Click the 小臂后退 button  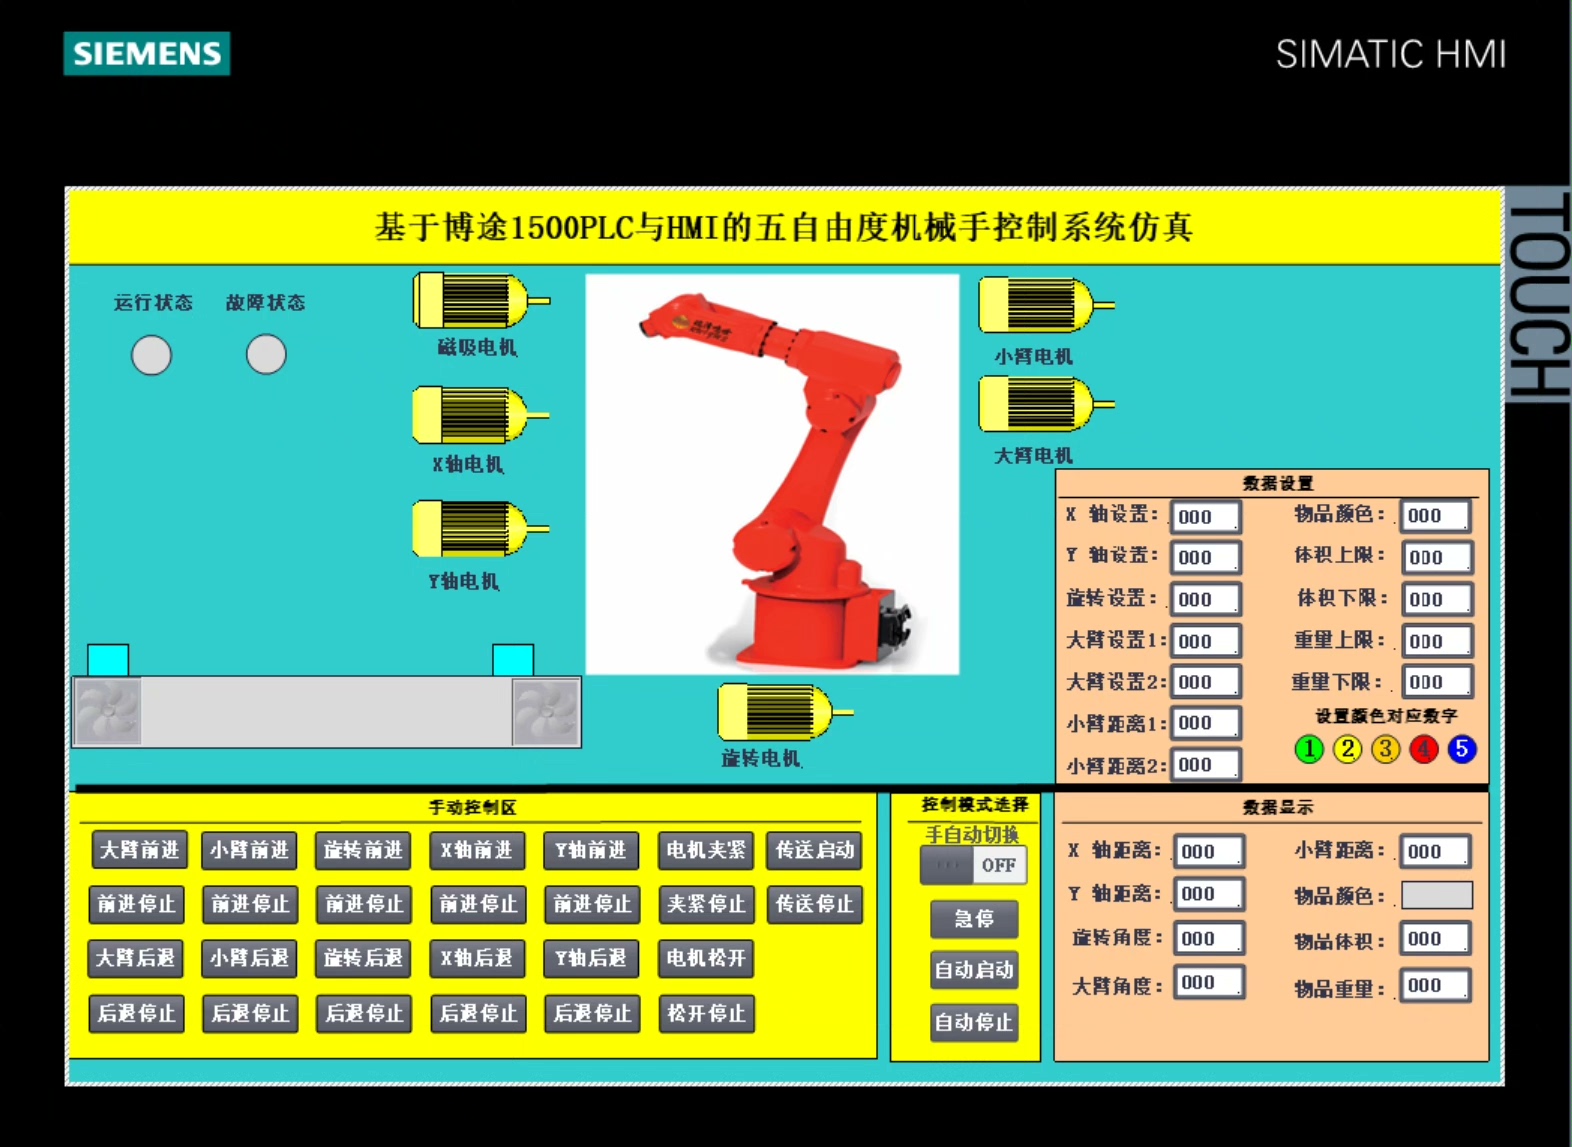[250, 958]
